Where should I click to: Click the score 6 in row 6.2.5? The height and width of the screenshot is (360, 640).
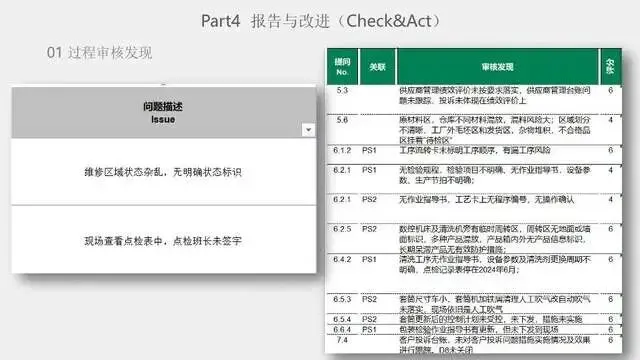coord(611,229)
